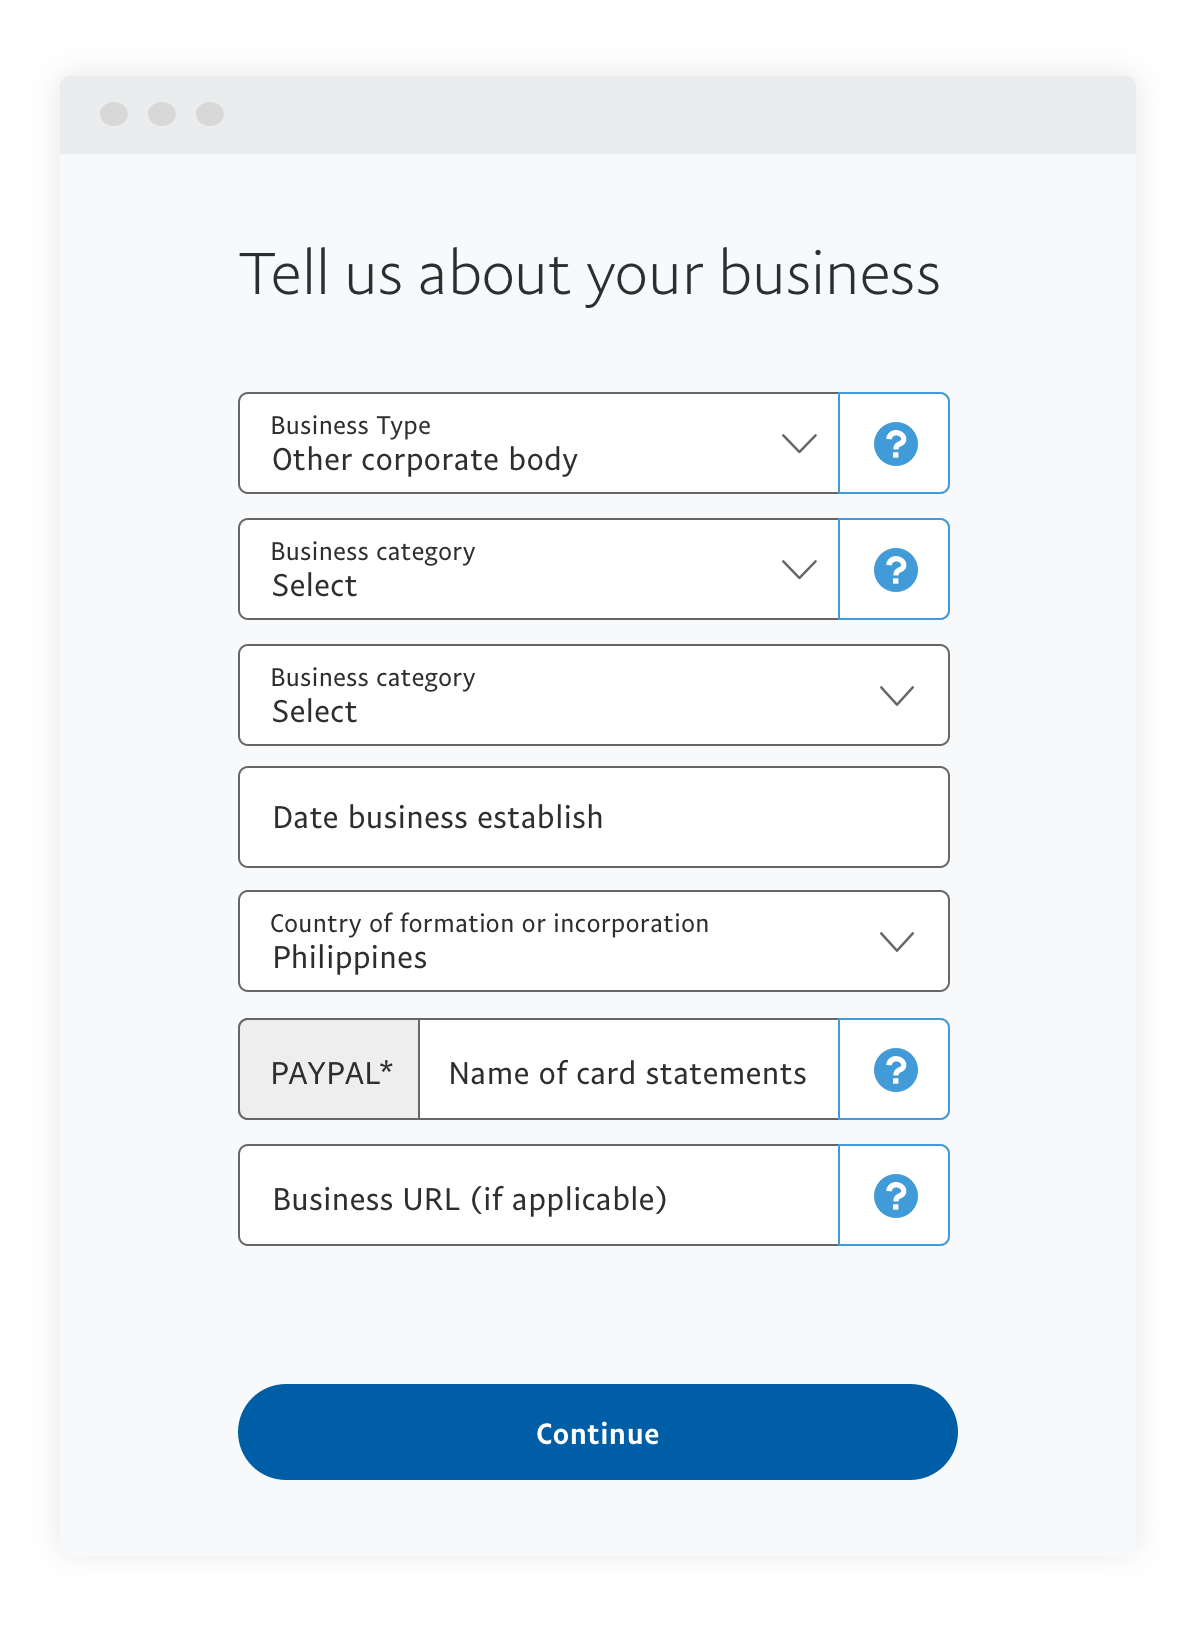Click chevron of Business category beside help icon
The height and width of the screenshot is (1632, 1200).
click(x=799, y=569)
